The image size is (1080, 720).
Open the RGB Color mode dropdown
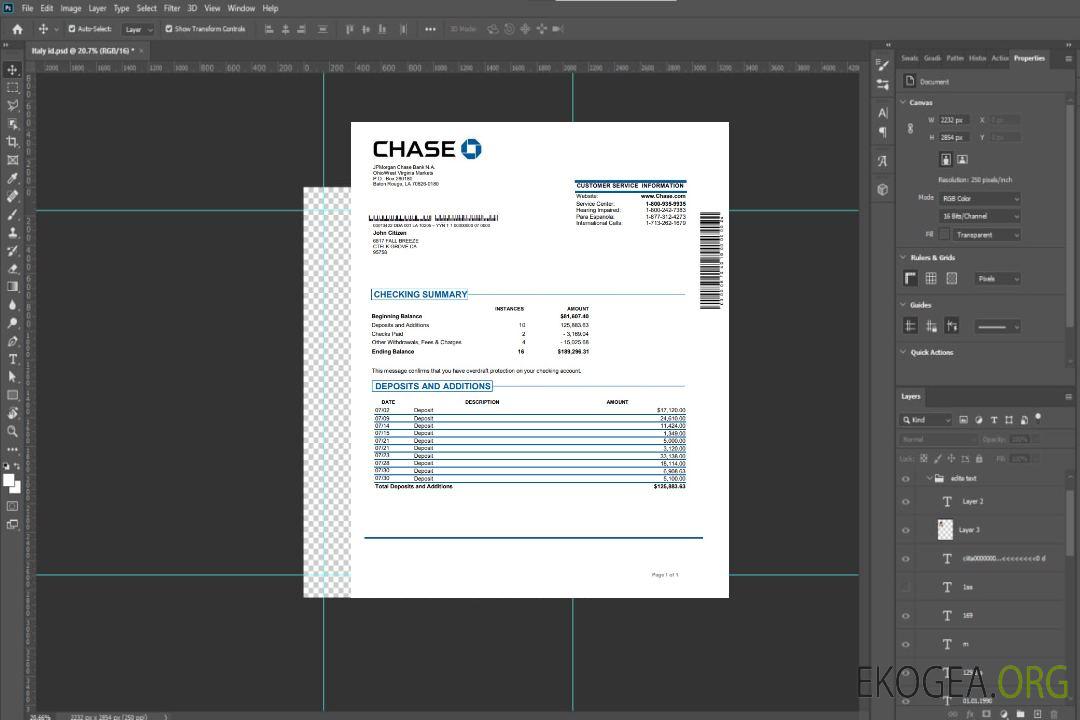tap(980, 198)
